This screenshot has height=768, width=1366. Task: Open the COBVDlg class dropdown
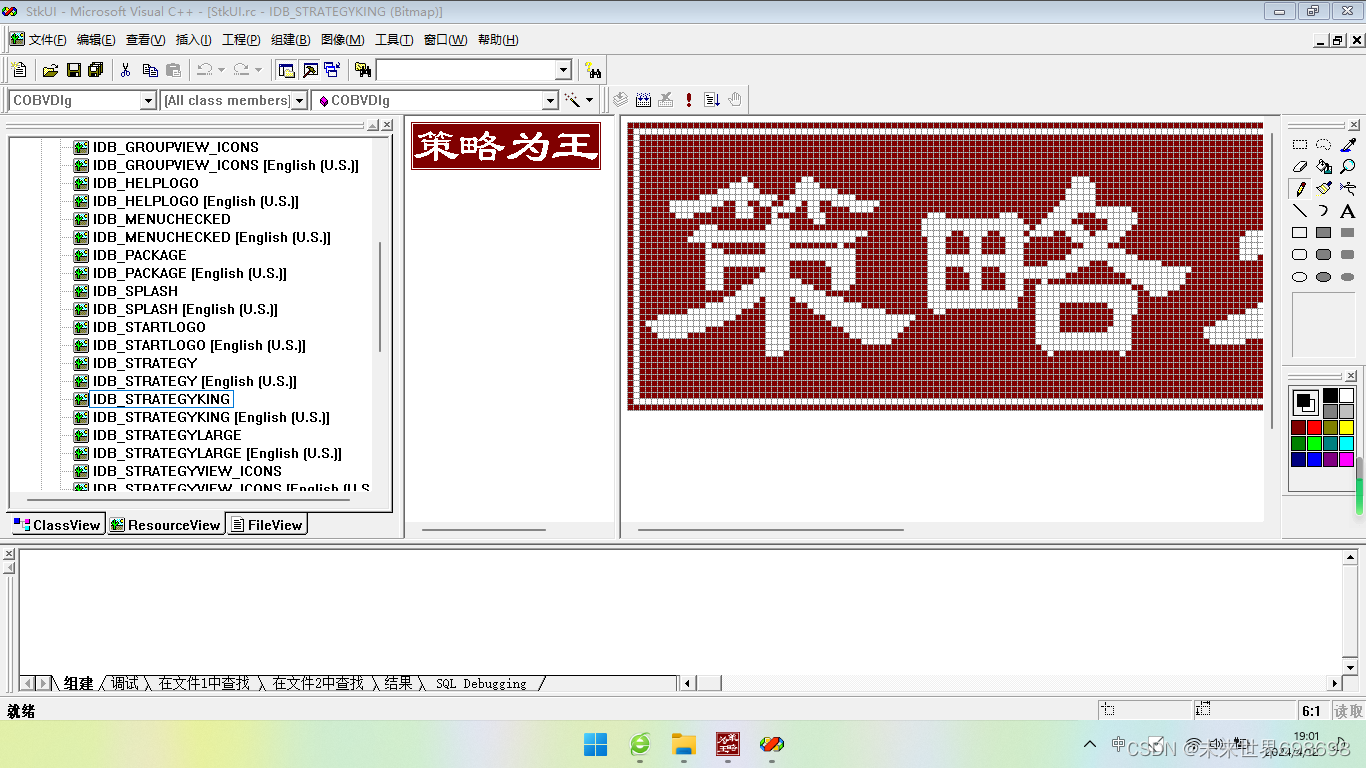point(149,100)
